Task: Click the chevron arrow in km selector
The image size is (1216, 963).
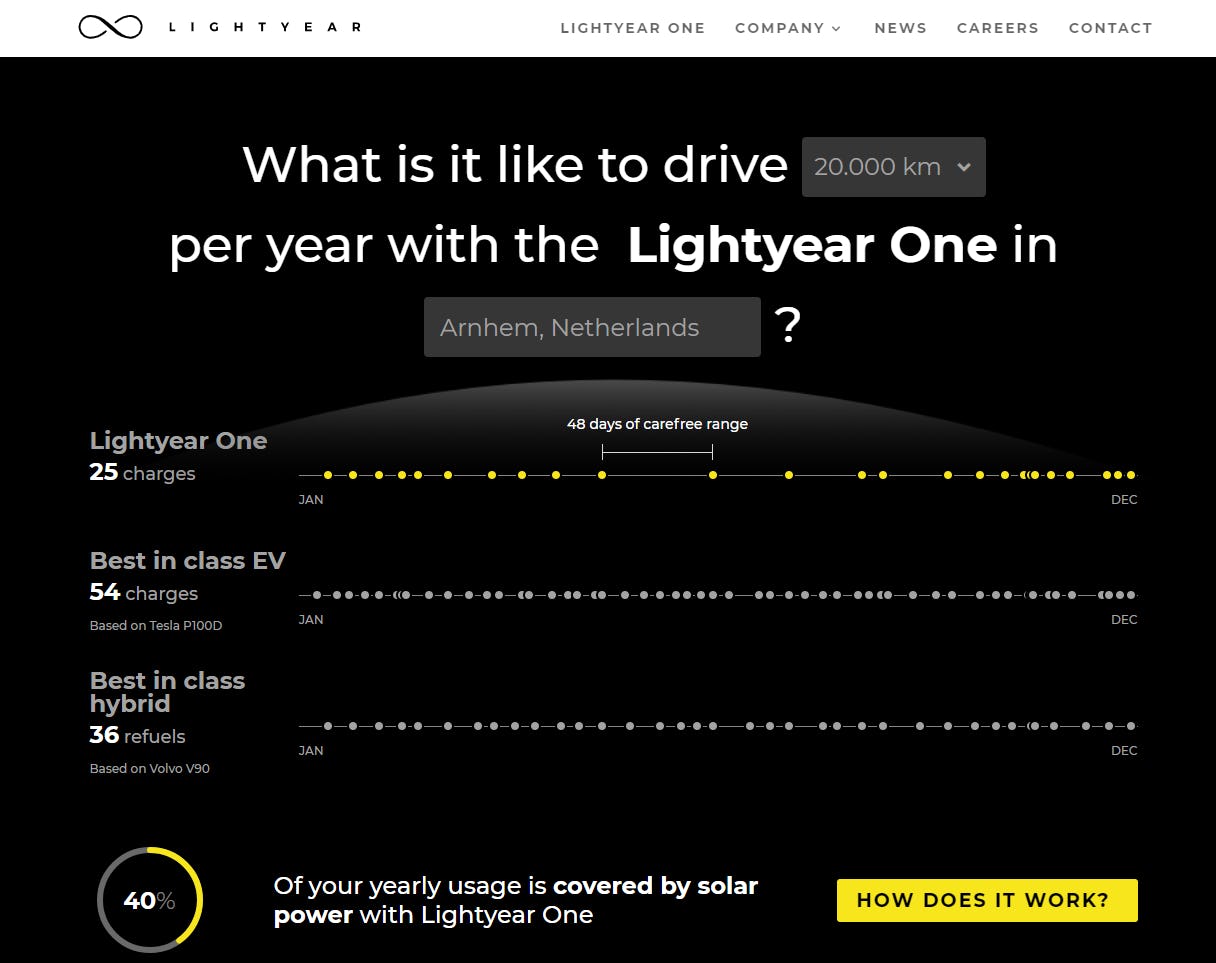Action: (964, 167)
